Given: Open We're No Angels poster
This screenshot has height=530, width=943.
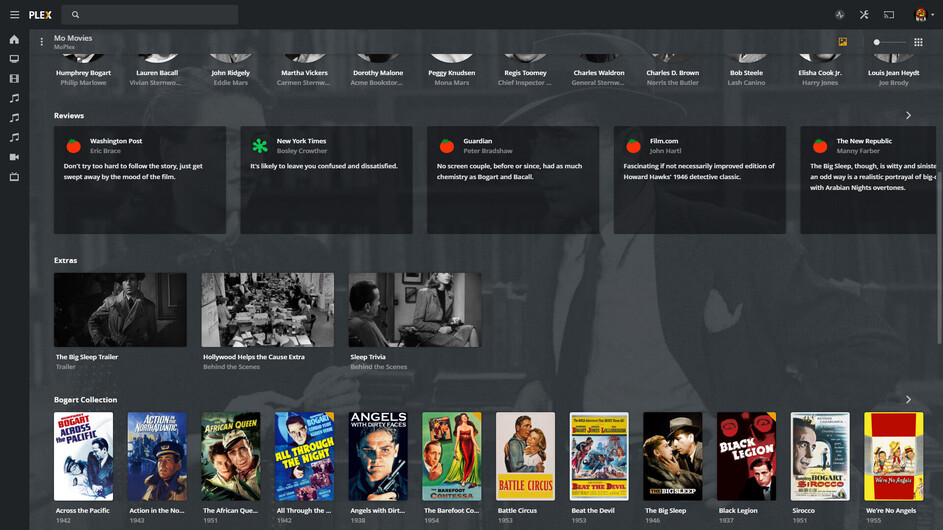Looking at the screenshot, I should (894, 456).
